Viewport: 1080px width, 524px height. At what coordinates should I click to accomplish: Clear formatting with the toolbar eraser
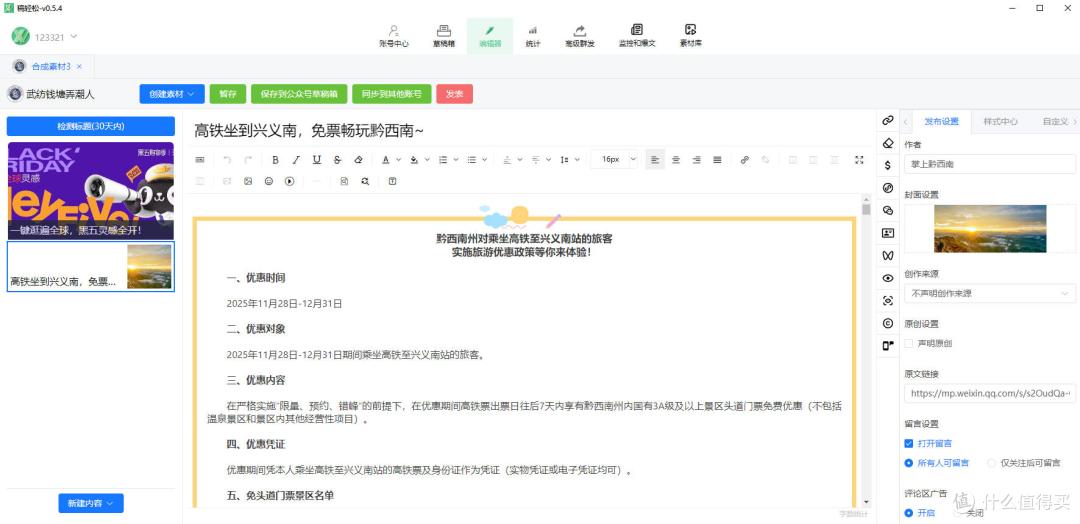tap(358, 160)
